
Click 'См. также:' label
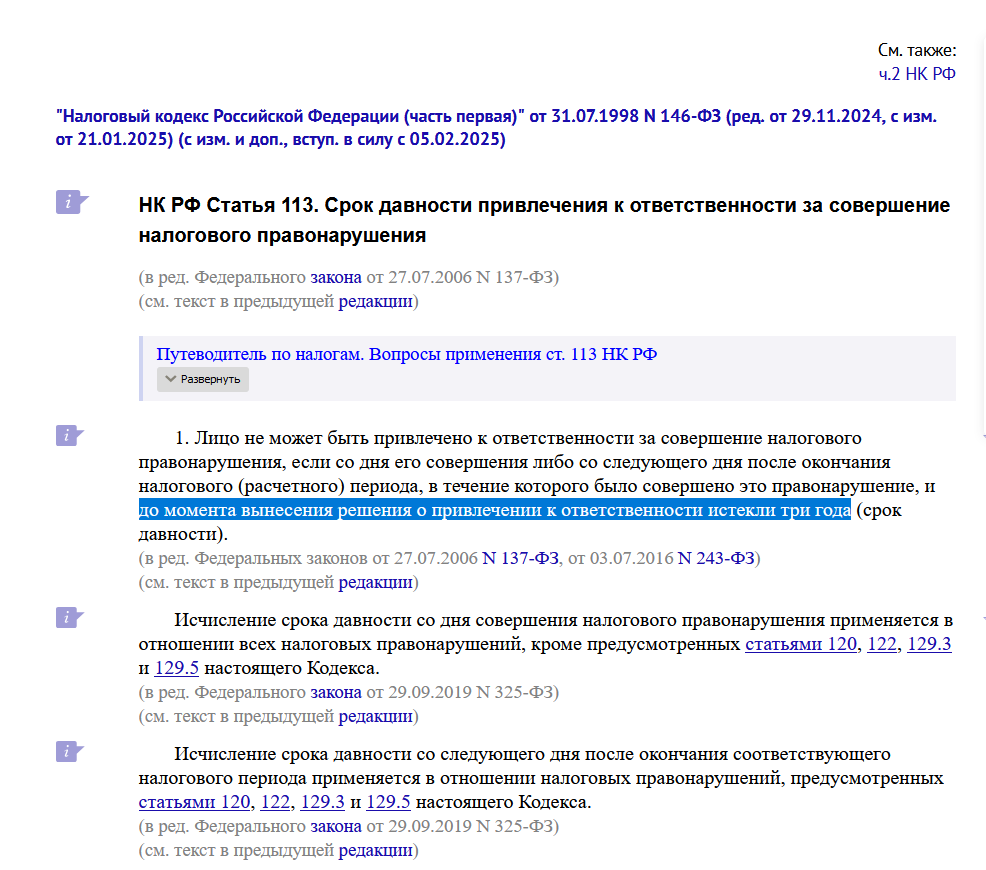point(917,50)
